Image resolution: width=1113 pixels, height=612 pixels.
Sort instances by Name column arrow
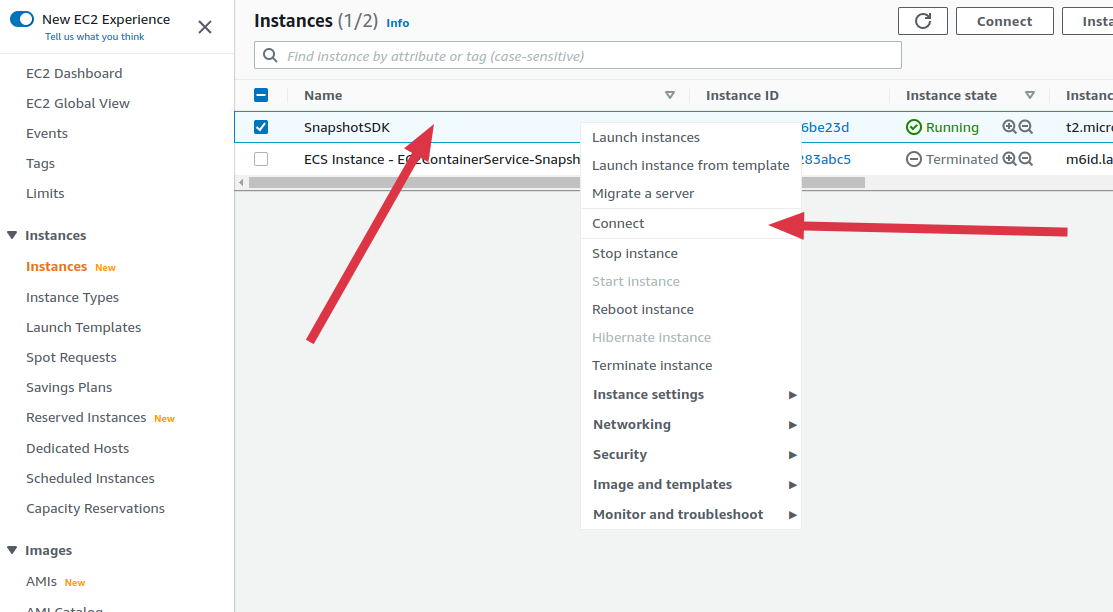670,95
